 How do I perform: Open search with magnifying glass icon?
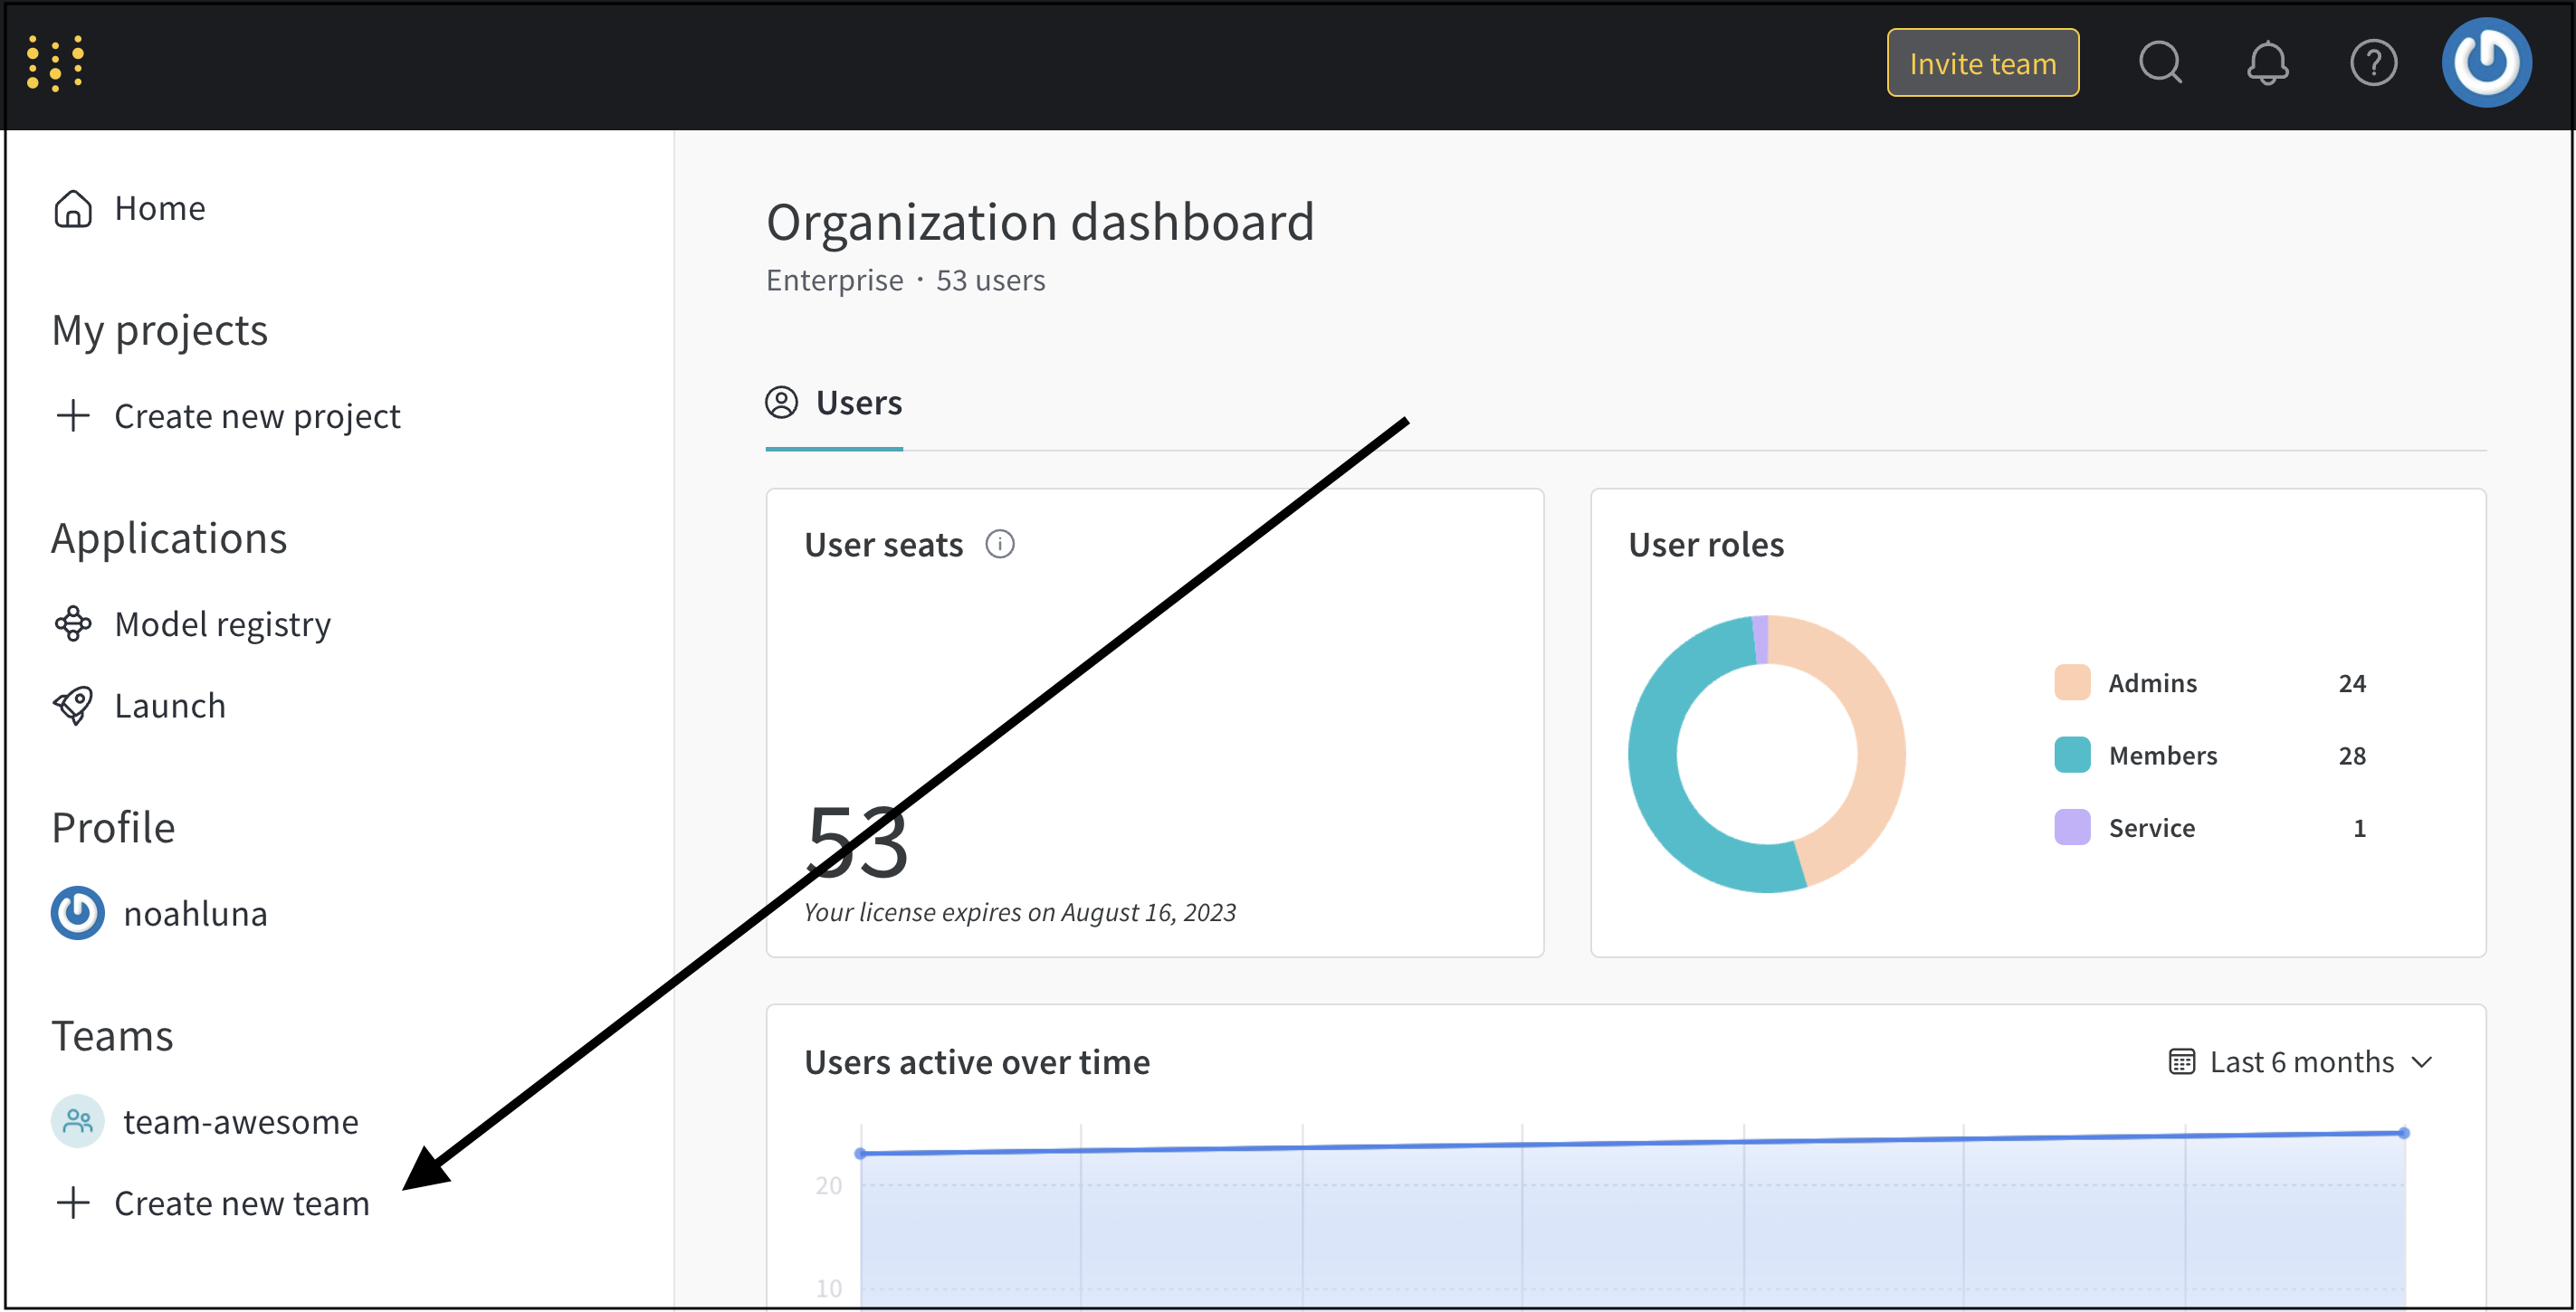click(2159, 63)
